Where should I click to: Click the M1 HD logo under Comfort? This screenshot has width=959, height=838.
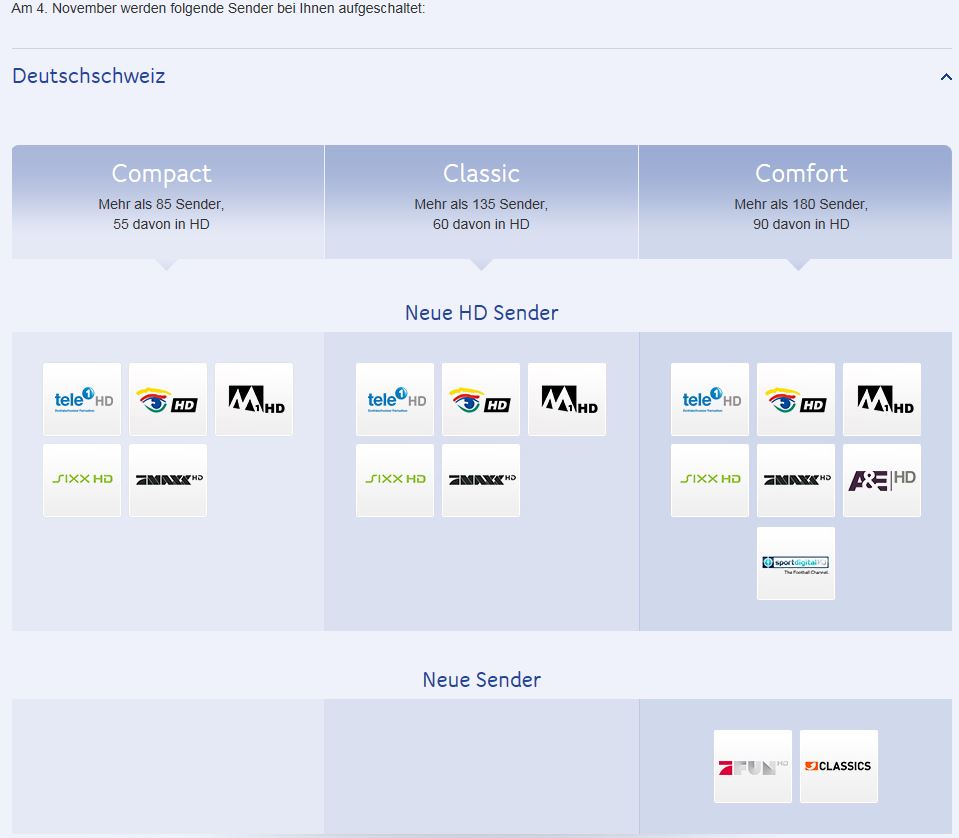point(882,400)
